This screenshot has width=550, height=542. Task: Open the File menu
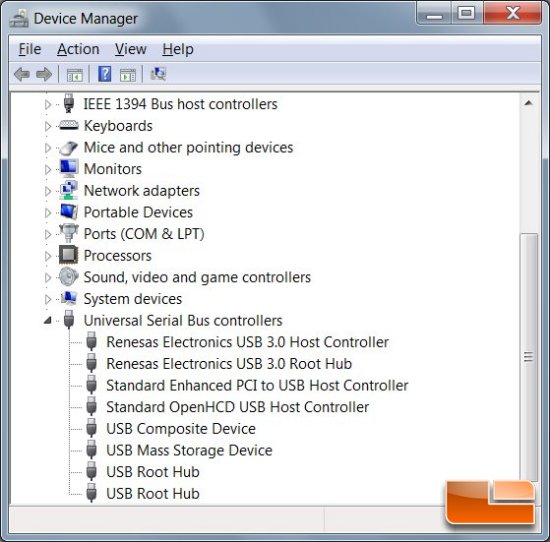30,49
